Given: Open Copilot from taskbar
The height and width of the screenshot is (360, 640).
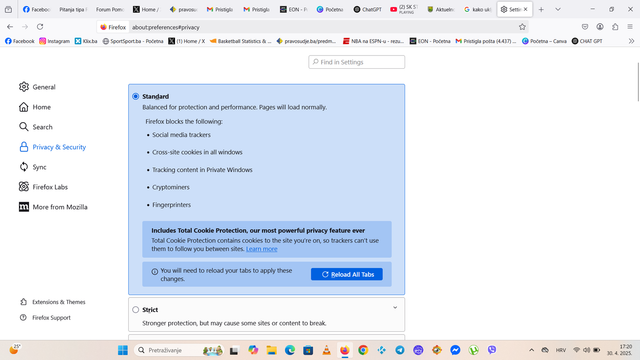Looking at the screenshot, I should click(253, 350).
